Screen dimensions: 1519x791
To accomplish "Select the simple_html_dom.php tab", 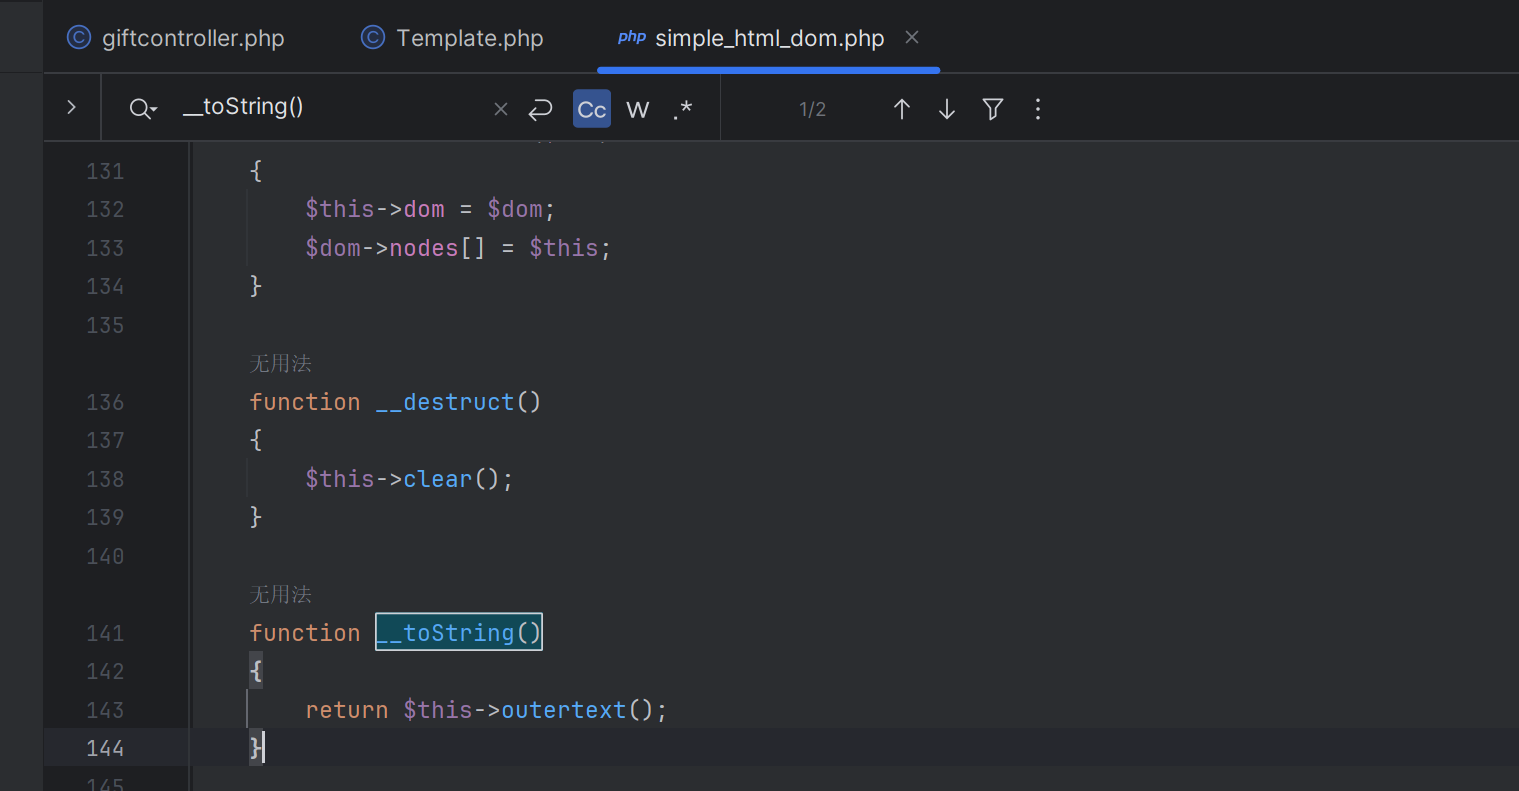I will [768, 38].
